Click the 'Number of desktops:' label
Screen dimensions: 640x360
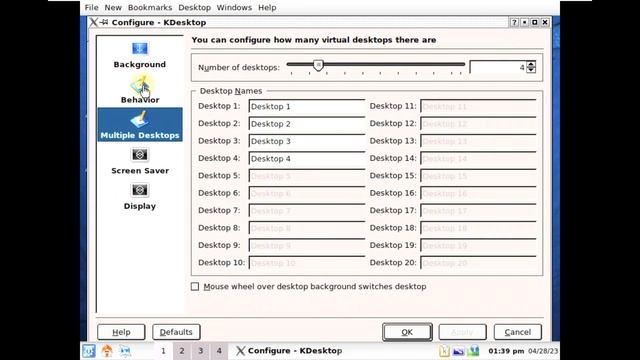(239, 67)
